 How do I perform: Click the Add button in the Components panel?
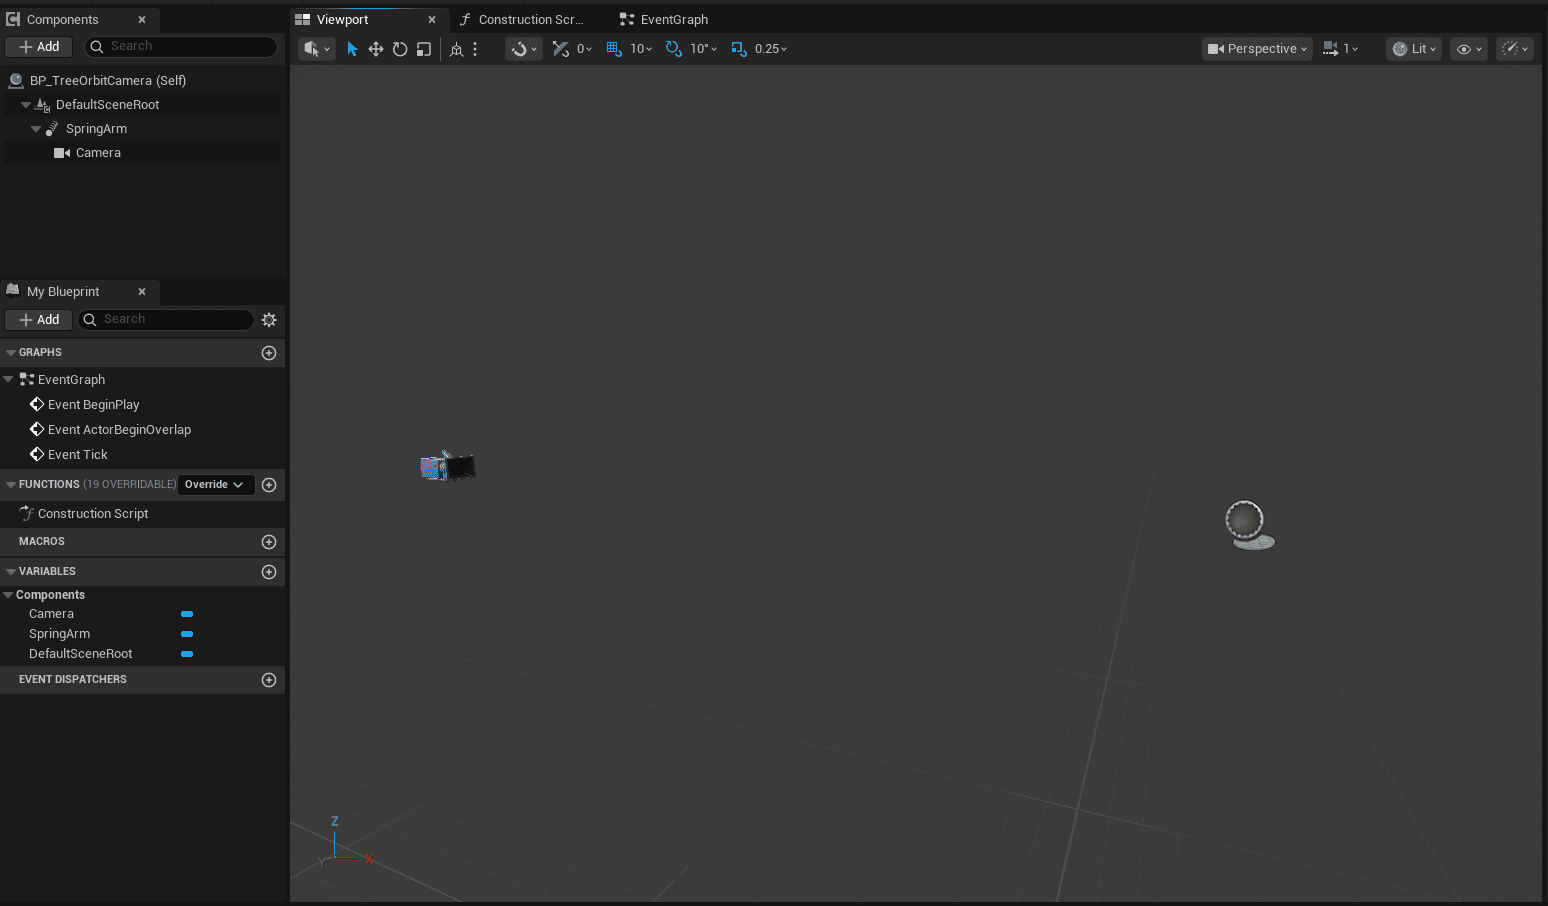[38, 46]
